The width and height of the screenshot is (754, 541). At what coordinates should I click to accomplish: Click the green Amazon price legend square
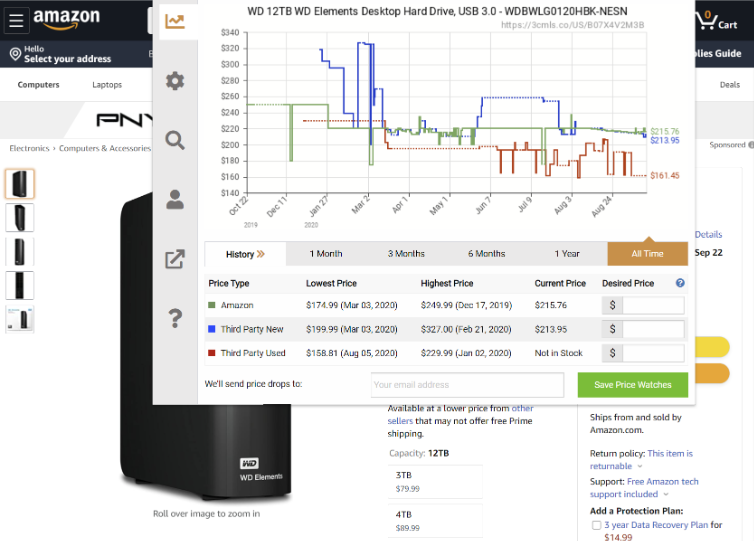pos(212,305)
